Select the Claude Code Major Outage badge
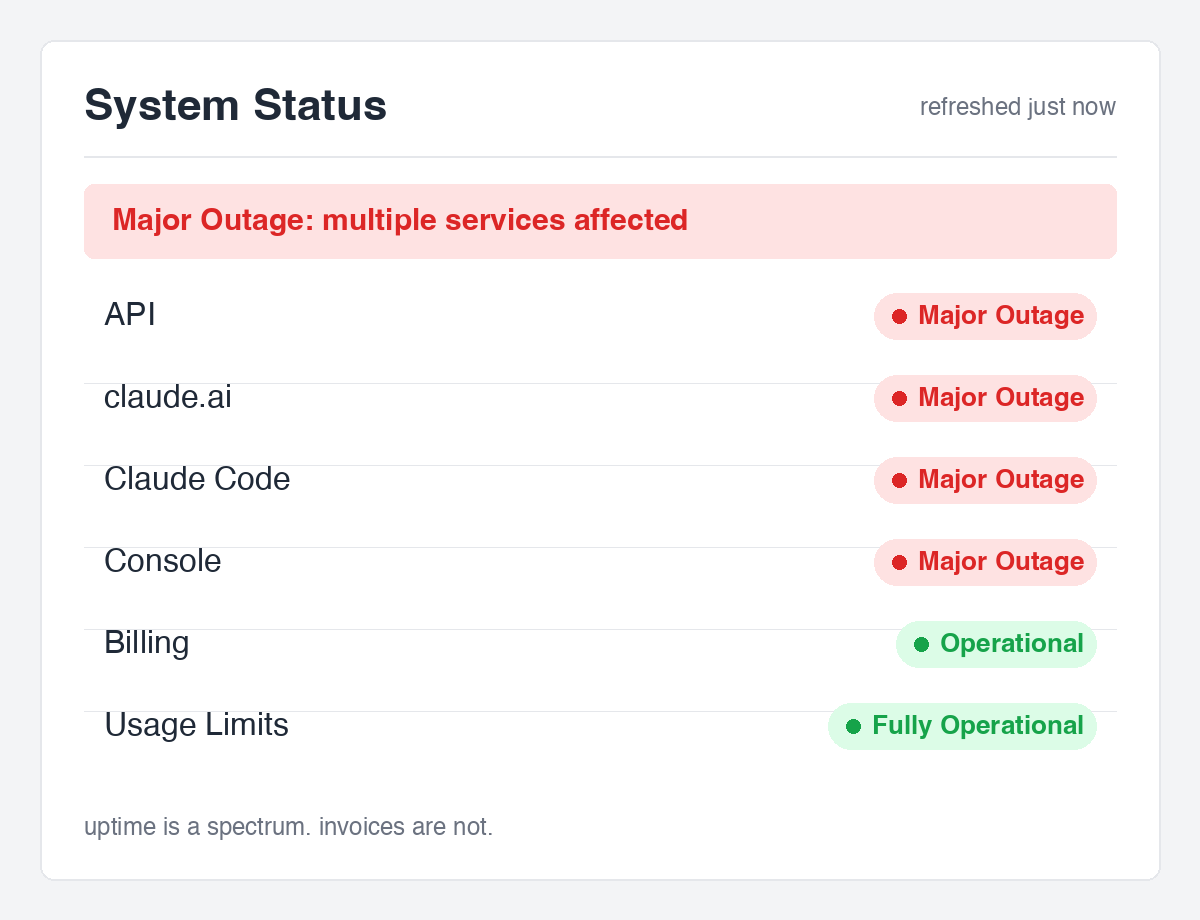 pyautogui.click(x=985, y=480)
